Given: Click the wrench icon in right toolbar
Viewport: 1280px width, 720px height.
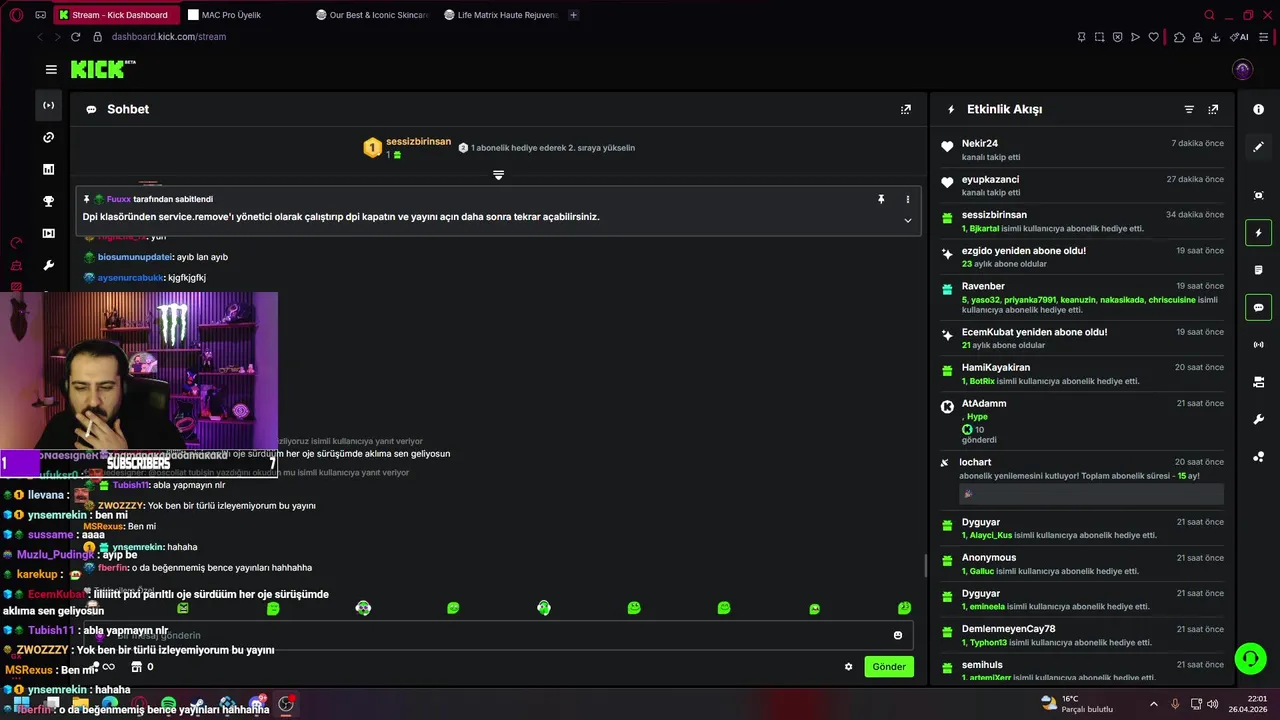Looking at the screenshot, I should click(1259, 419).
